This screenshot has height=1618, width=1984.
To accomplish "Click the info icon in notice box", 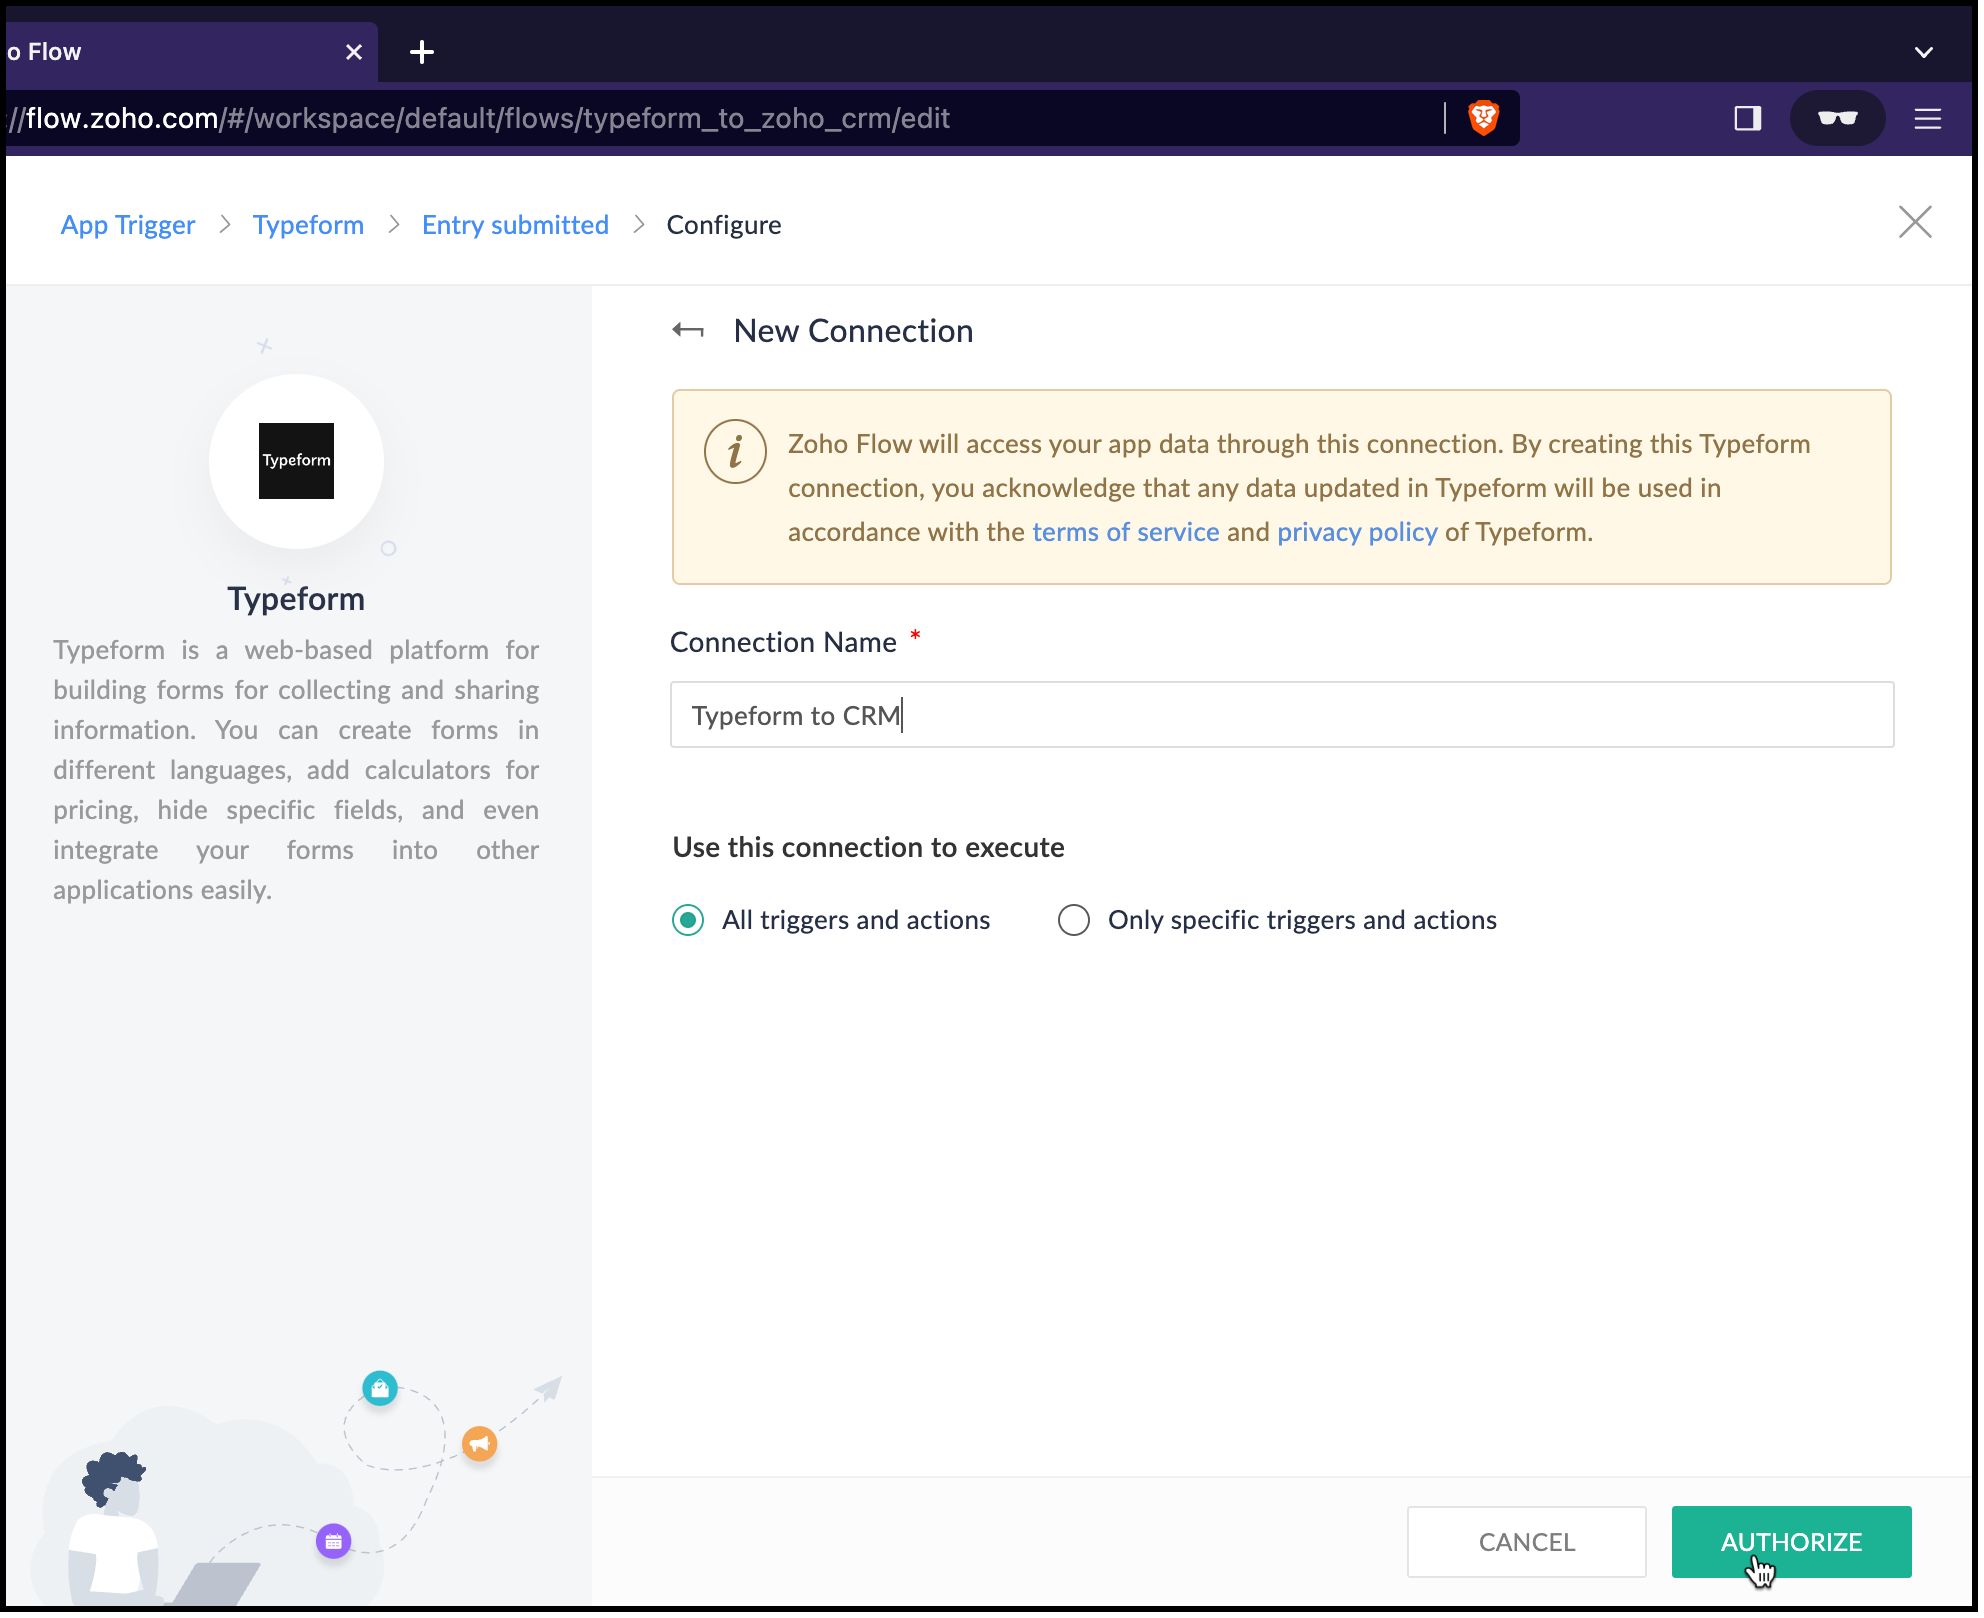I will click(735, 451).
